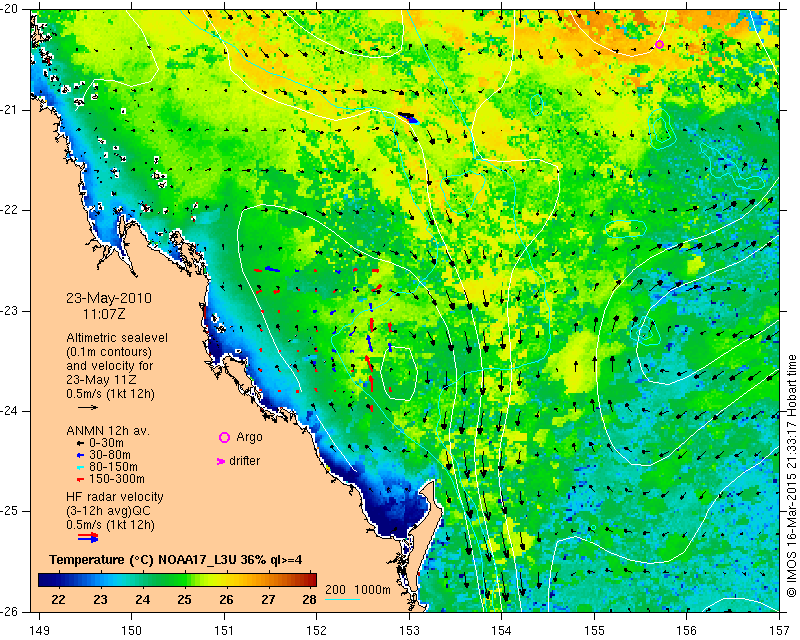
Task: Click the latitude axis label '-21'
Action: pyautogui.click(x=9, y=110)
